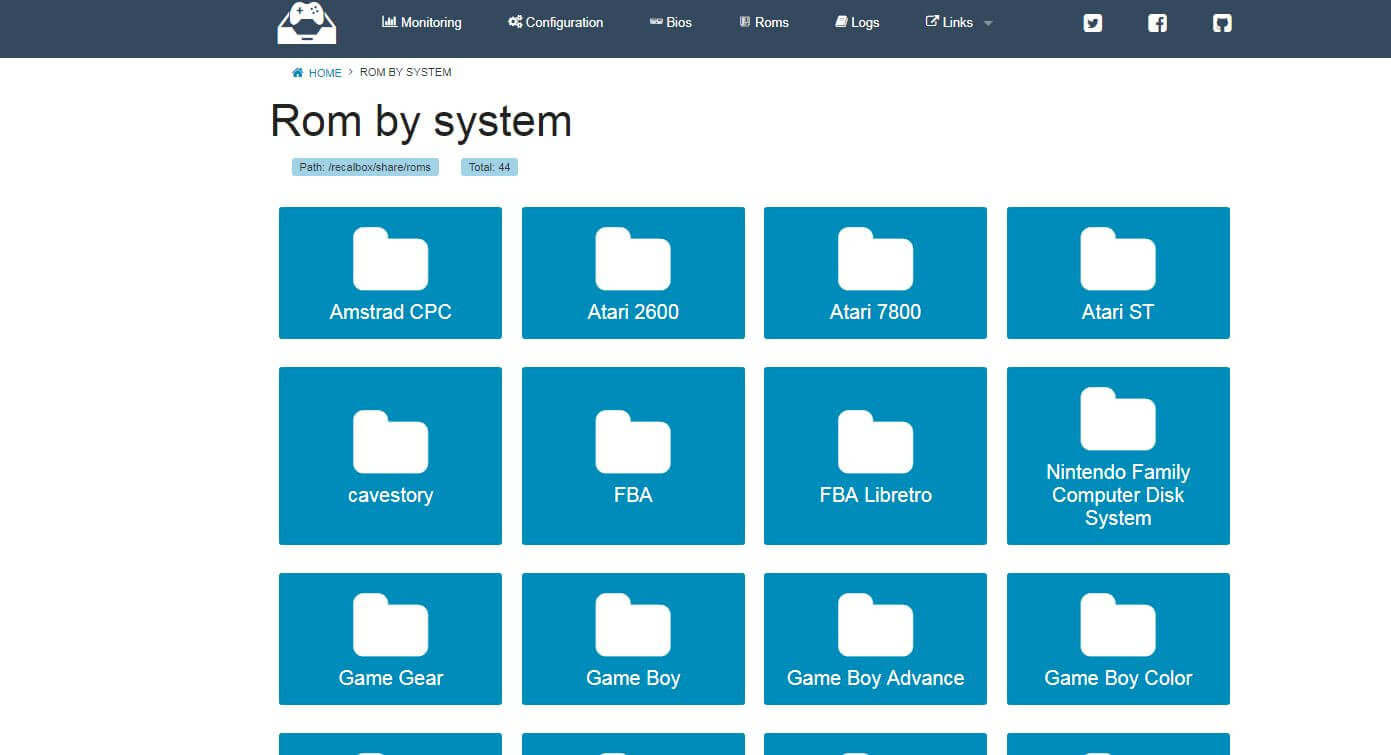This screenshot has width=1391, height=755.
Task: Click the Rom by system heading
Action: coord(421,121)
